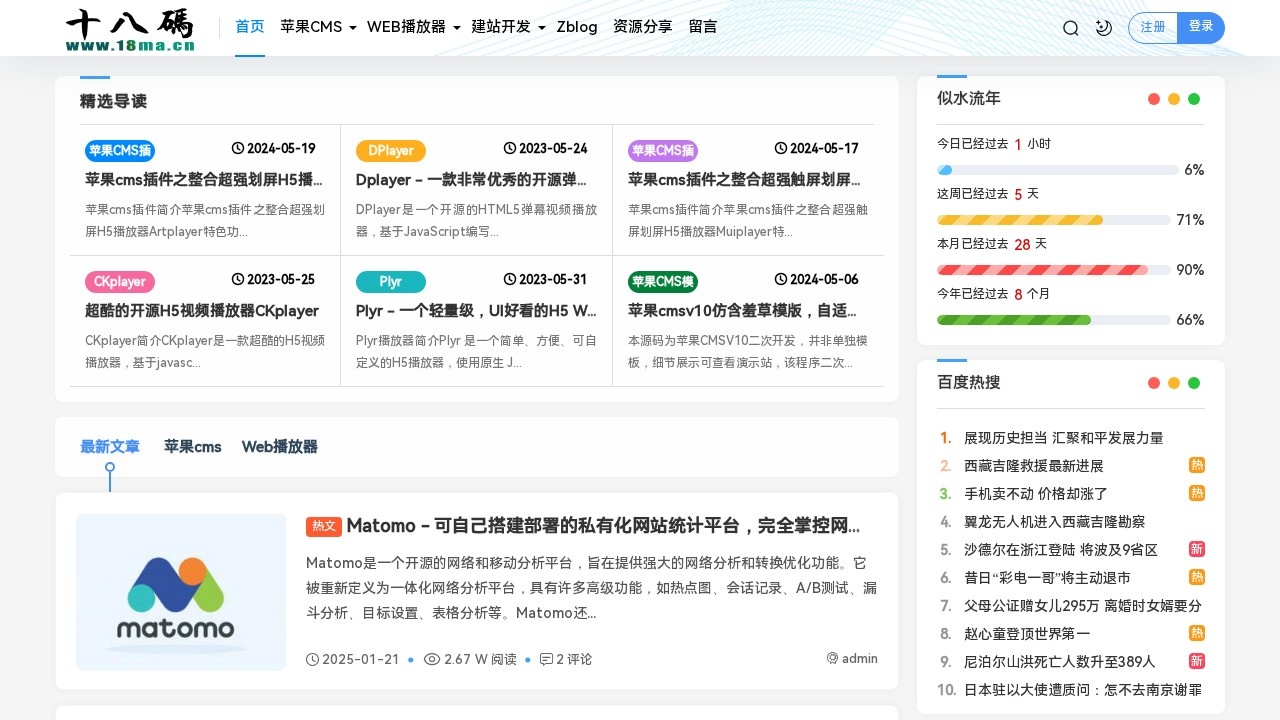
Task: Click the pink CKplayer category tag
Action: click(x=120, y=282)
